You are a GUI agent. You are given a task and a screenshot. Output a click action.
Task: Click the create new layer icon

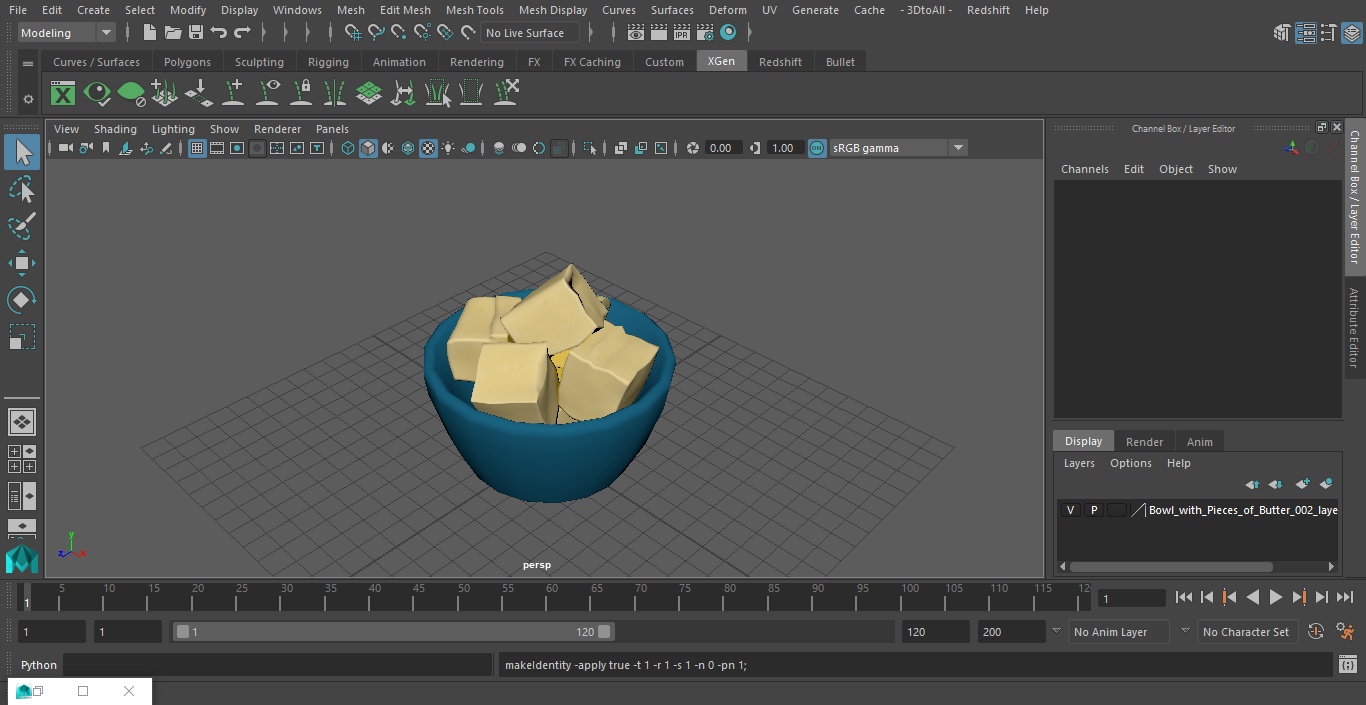click(x=1302, y=484)
